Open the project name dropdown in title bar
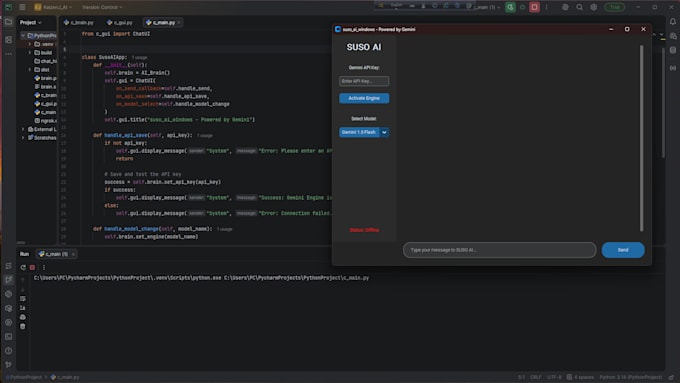680x383 pixels. pyautogui.click(x=53, y=7)
